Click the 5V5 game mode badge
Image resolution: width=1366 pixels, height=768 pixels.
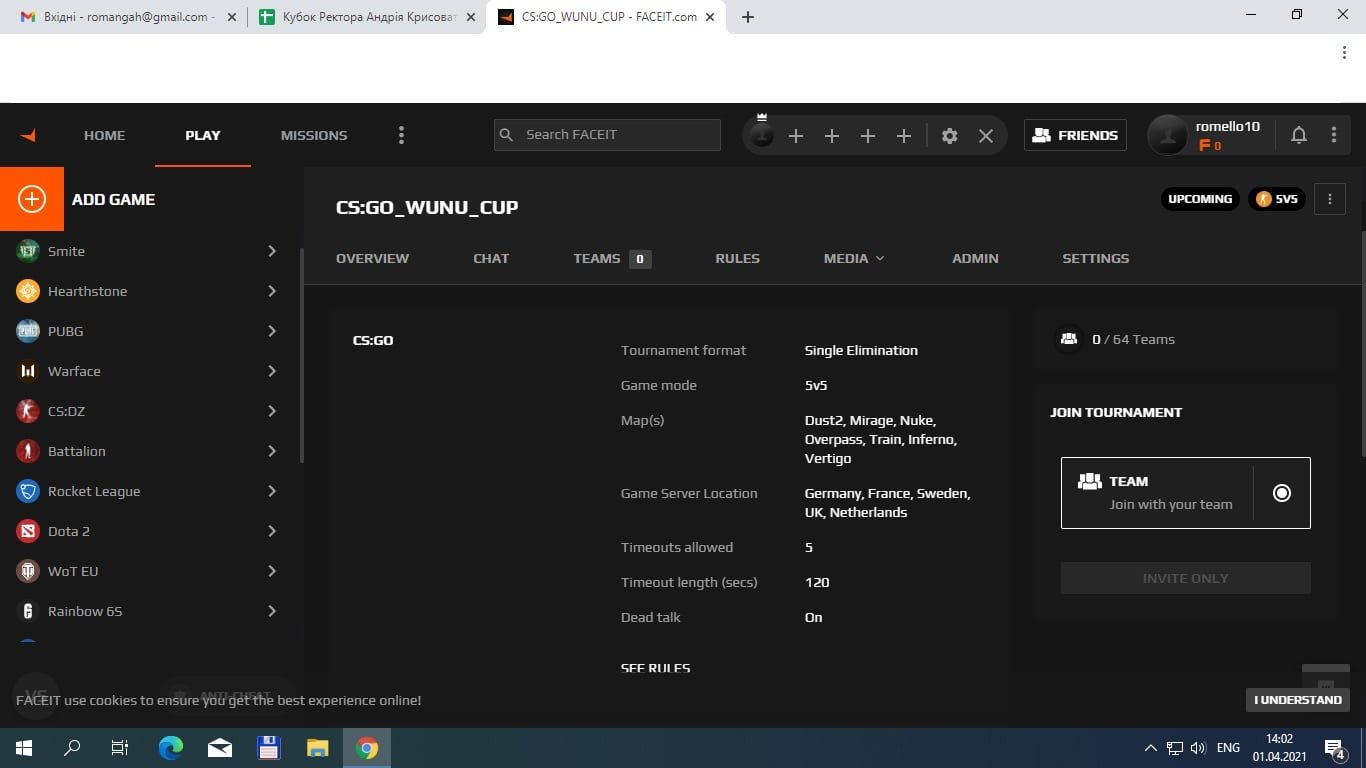click(x=1277, y=199)
